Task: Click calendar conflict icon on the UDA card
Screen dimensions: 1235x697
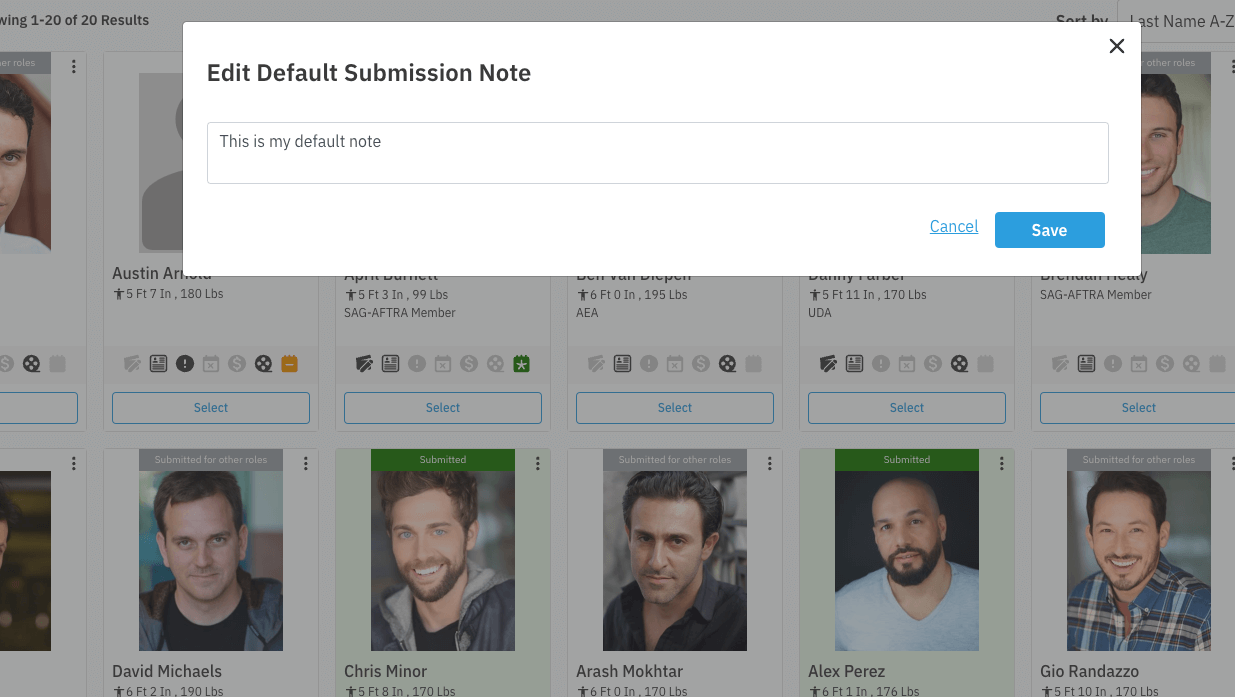Action: click(x=907, y=364)
